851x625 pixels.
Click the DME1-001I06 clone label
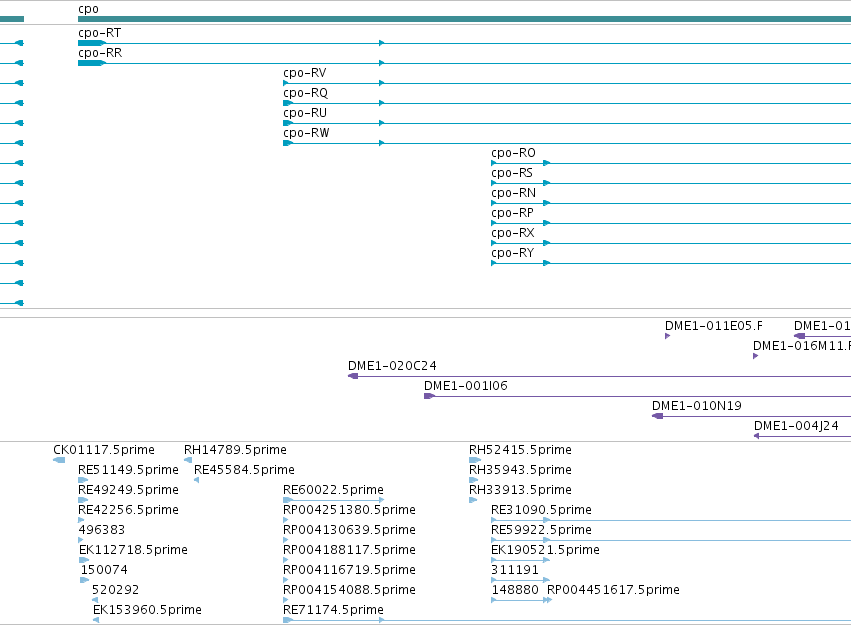click(x=466, y=386)
